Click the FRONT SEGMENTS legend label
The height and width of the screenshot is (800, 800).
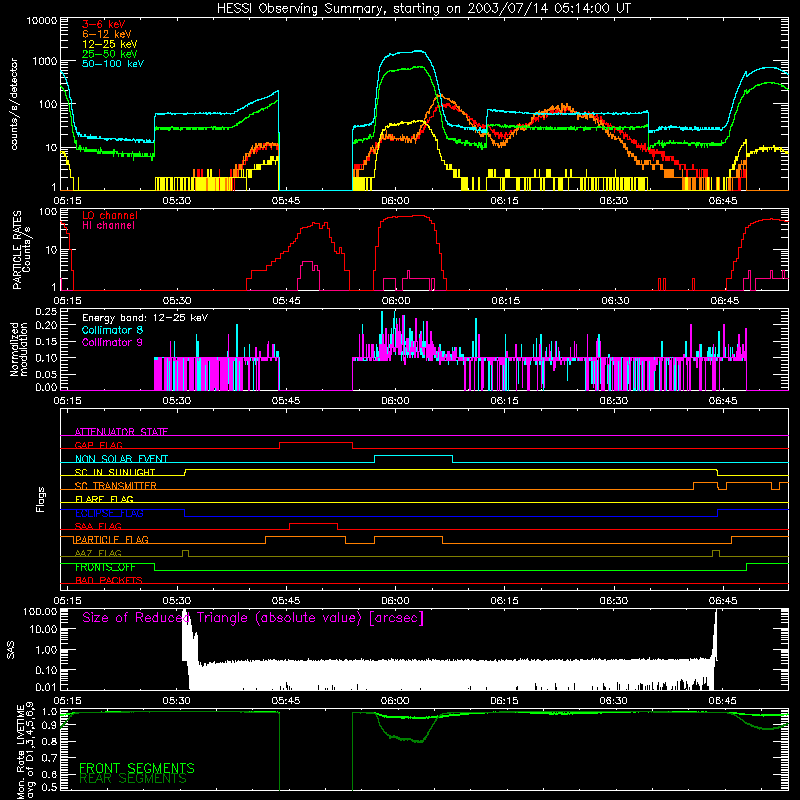tap(137, 768)
